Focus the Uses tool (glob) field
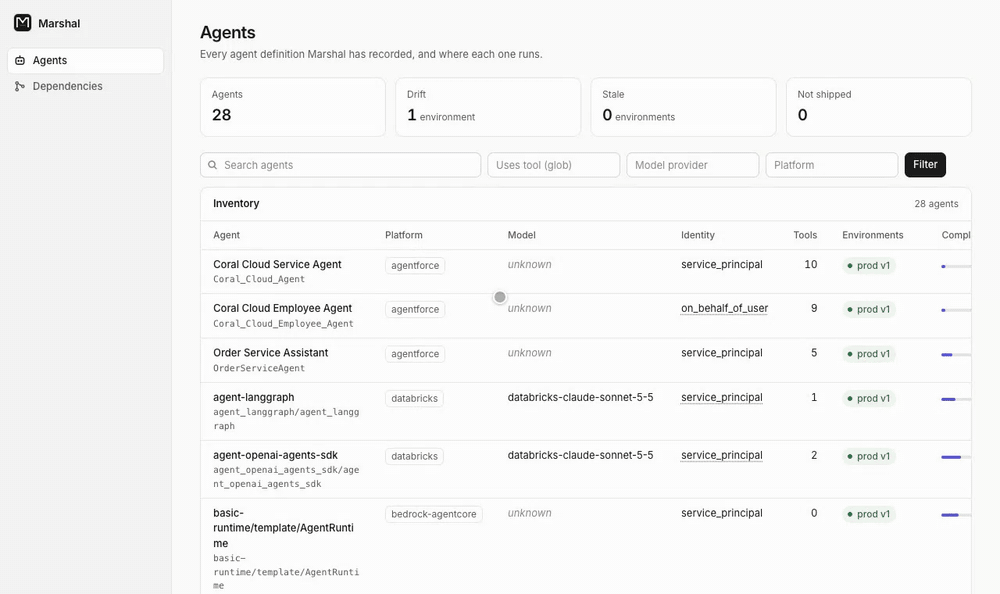1000x594 pixels. [554, 165]
